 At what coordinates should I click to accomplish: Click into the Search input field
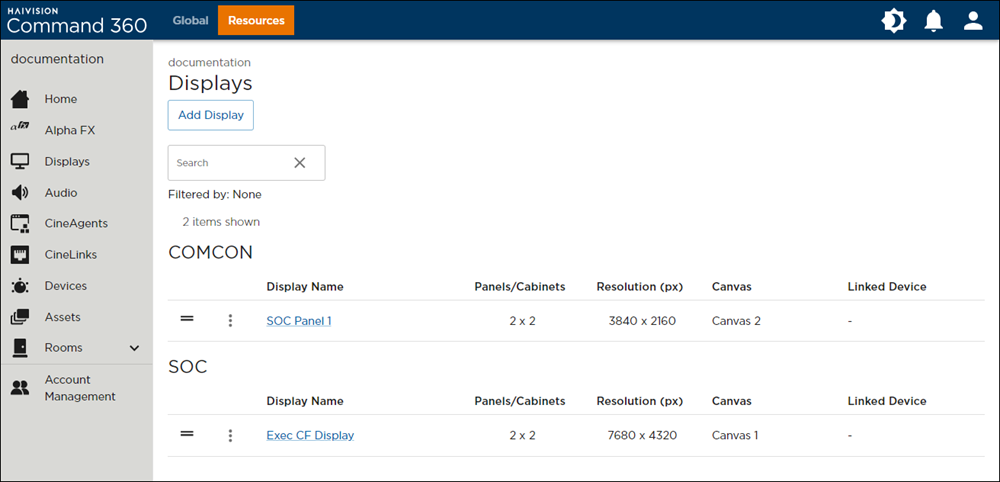pyautogui.click(x=228, y=163)
